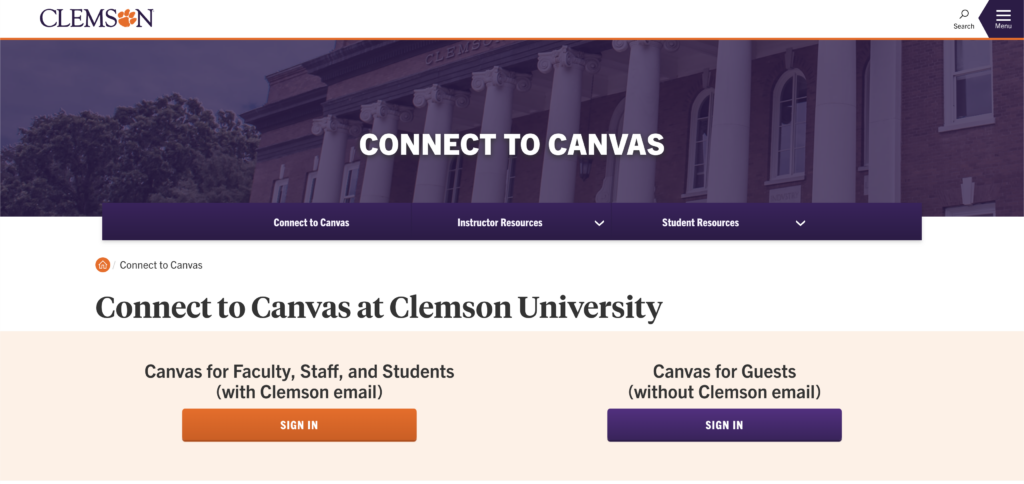Click the columned building in the hero image
This screenshot has width=1024, height=484.
point(760,100)
